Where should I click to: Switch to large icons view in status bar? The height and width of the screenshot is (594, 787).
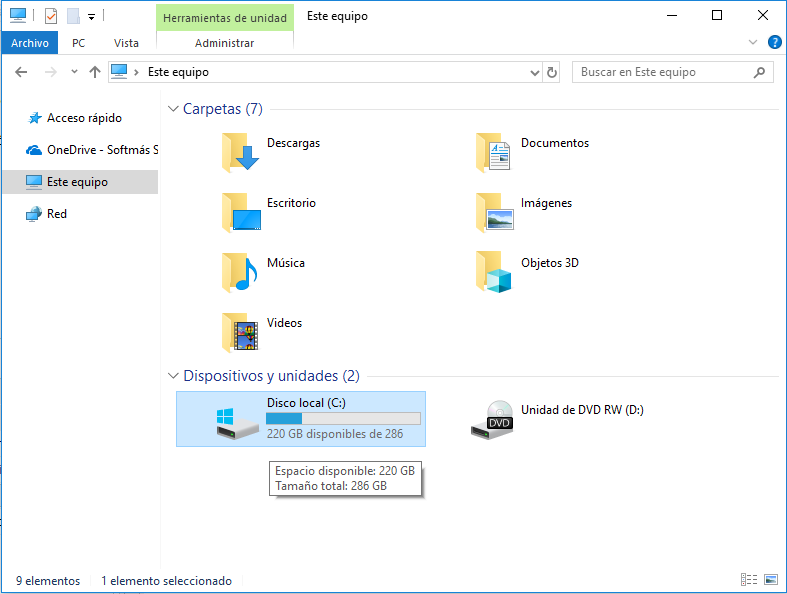pos(770,580)
